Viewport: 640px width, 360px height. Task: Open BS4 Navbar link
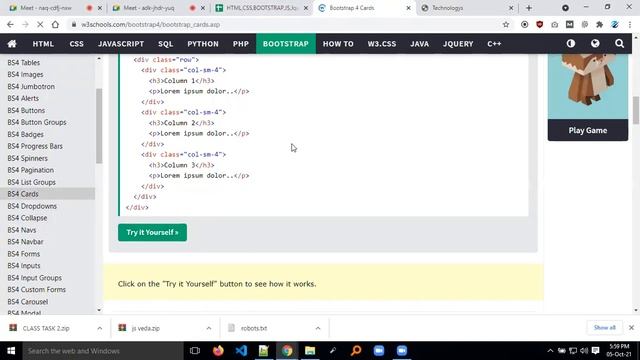point(25,242)
